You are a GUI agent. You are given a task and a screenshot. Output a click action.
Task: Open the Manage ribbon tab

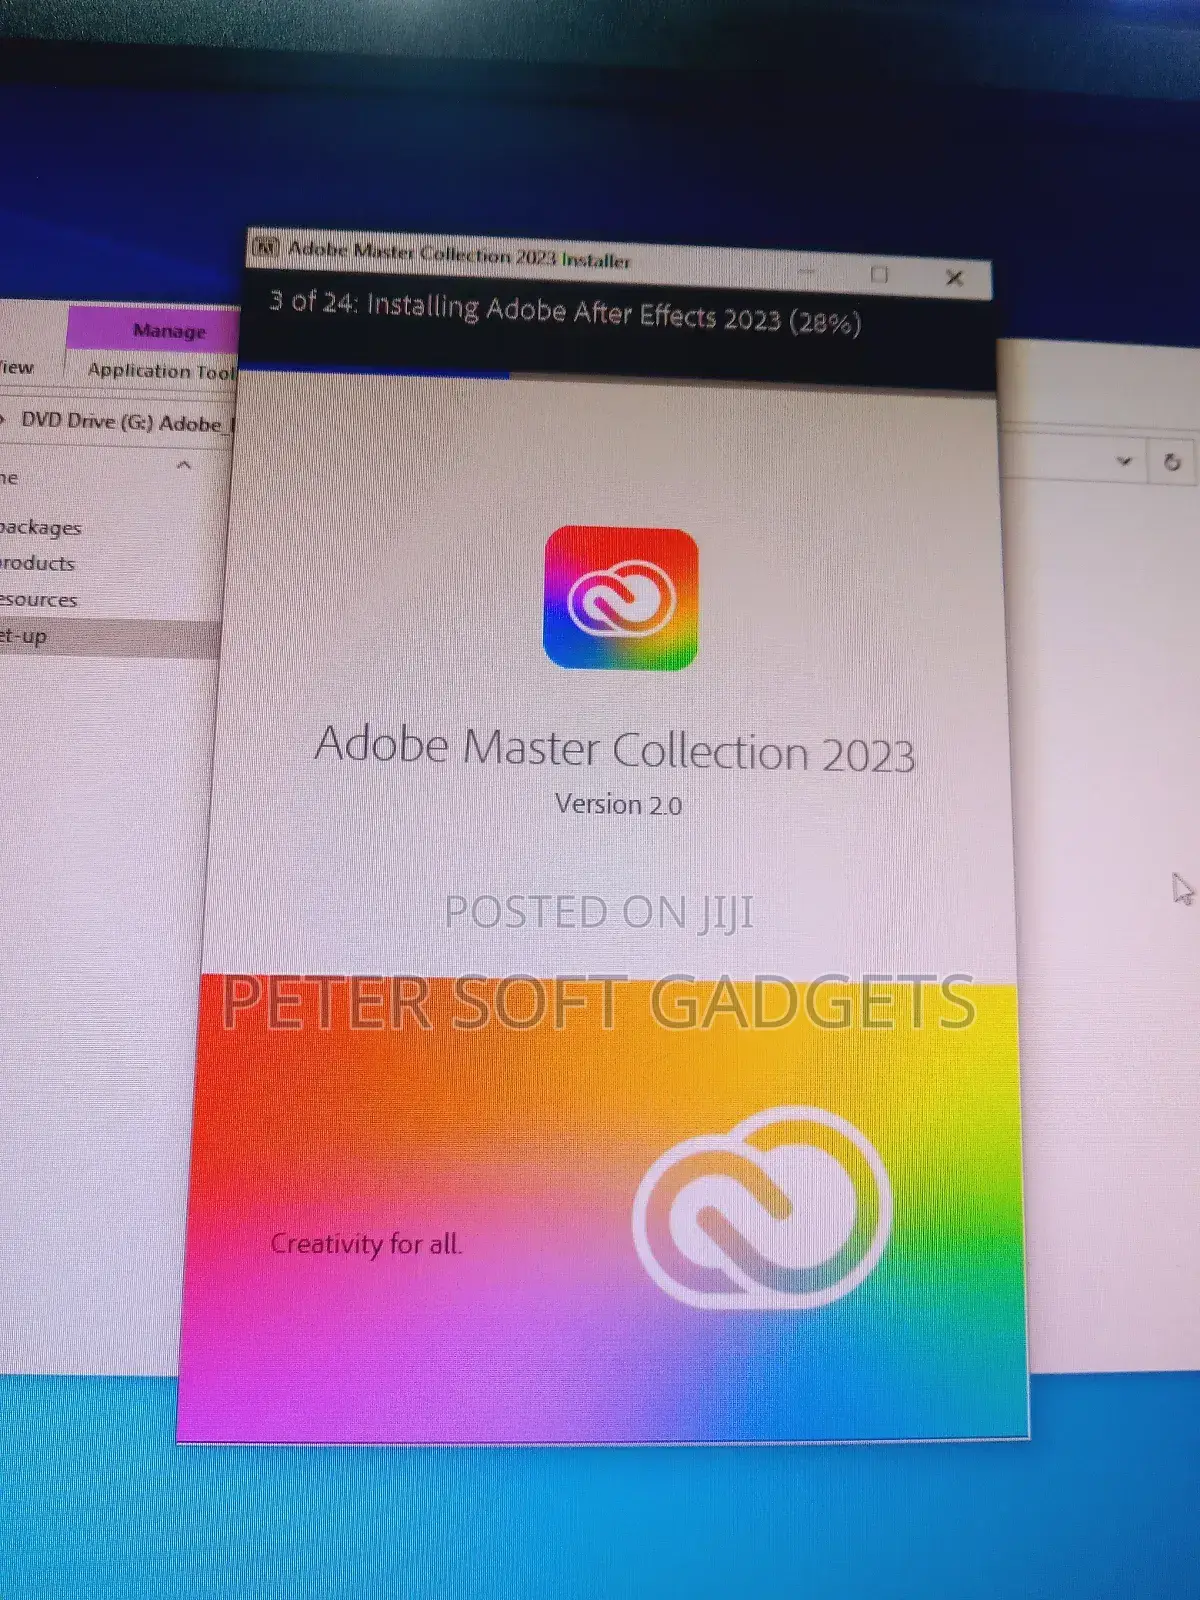168,330
